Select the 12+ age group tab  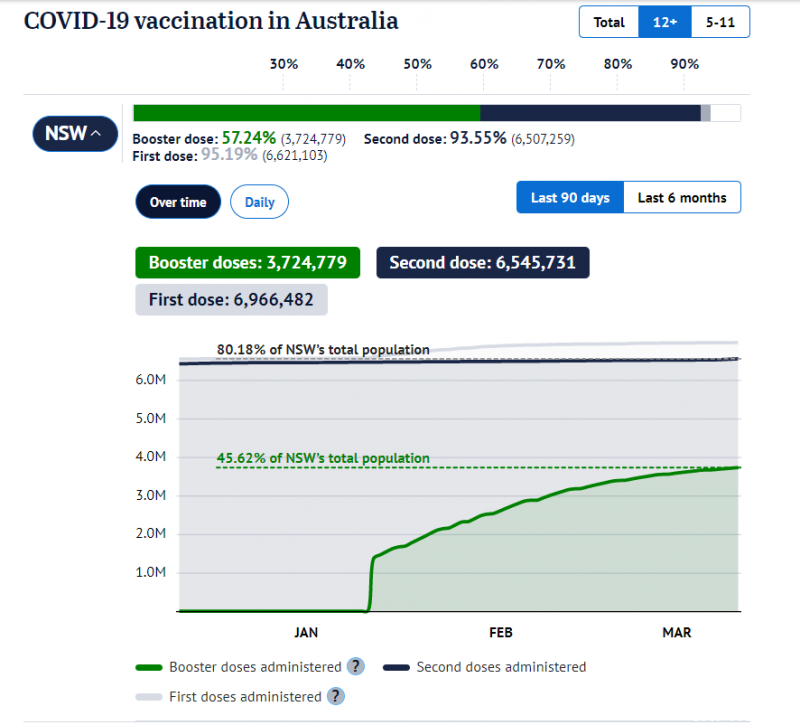(665, 22)
